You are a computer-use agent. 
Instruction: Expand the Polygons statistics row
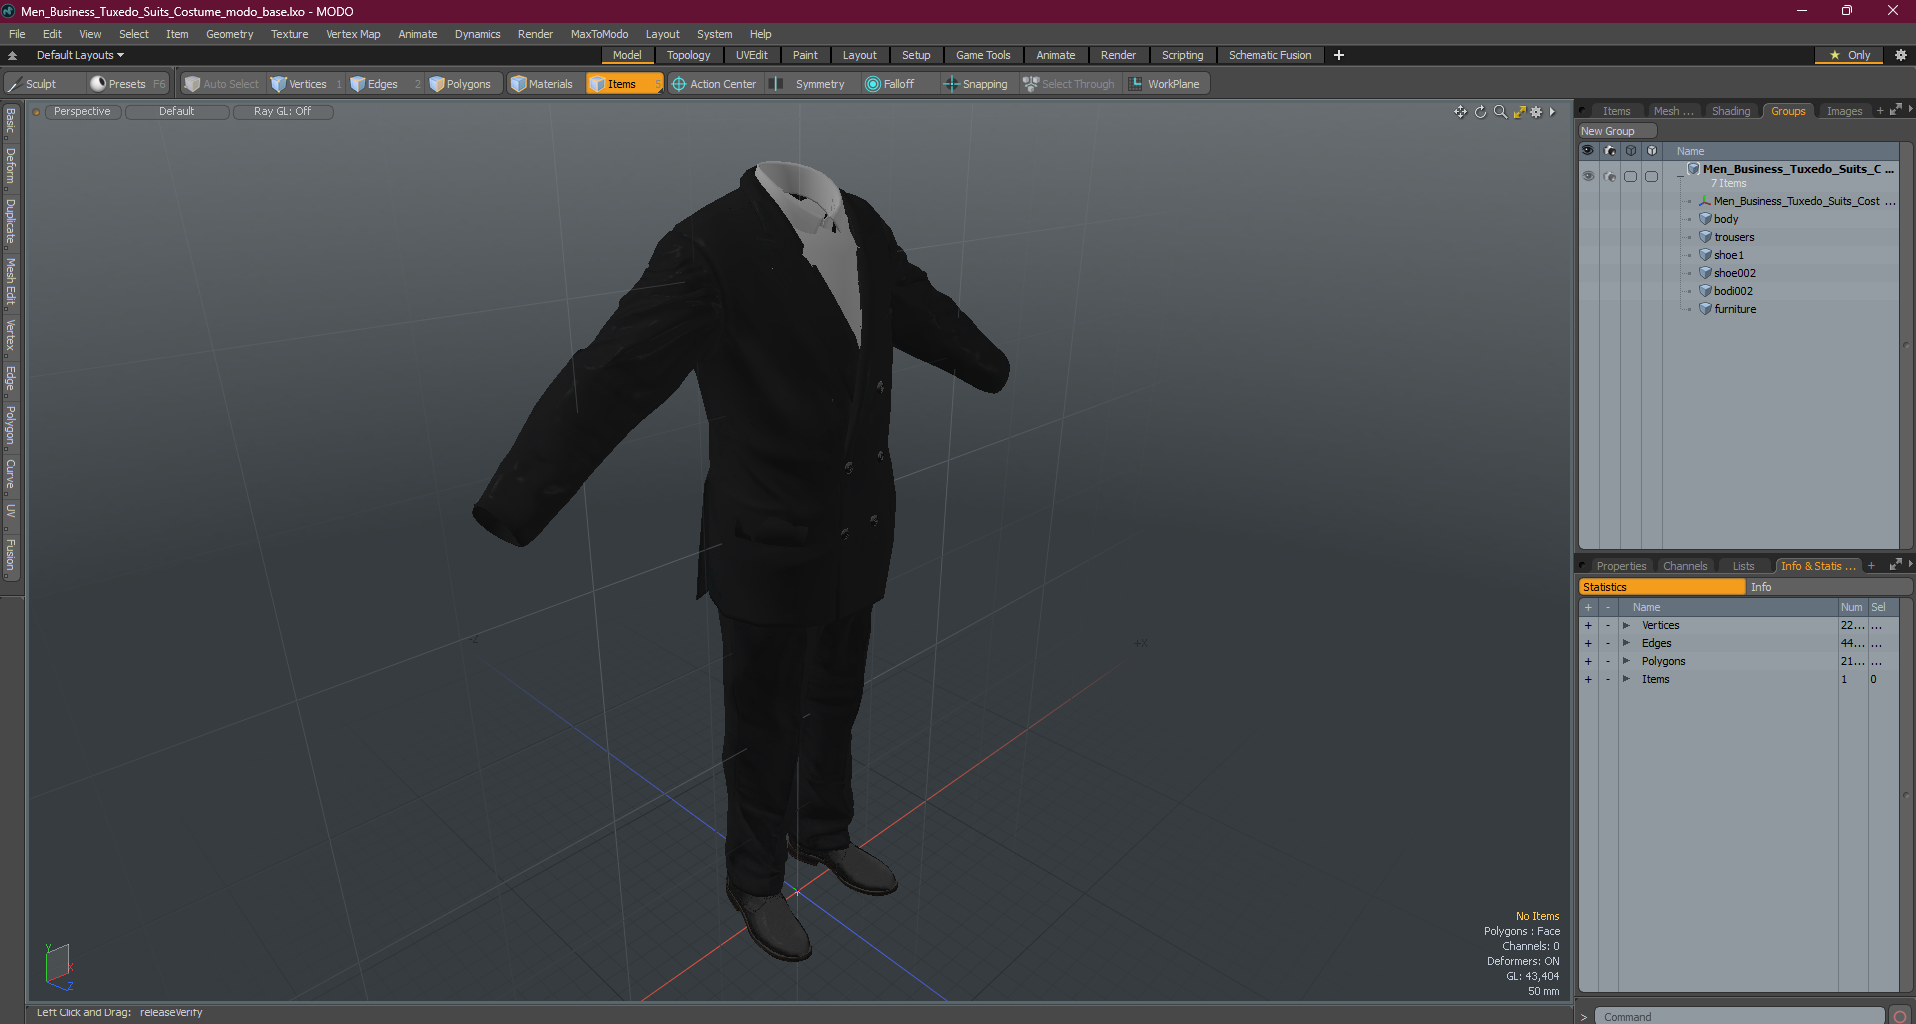tap(1626, 661)
